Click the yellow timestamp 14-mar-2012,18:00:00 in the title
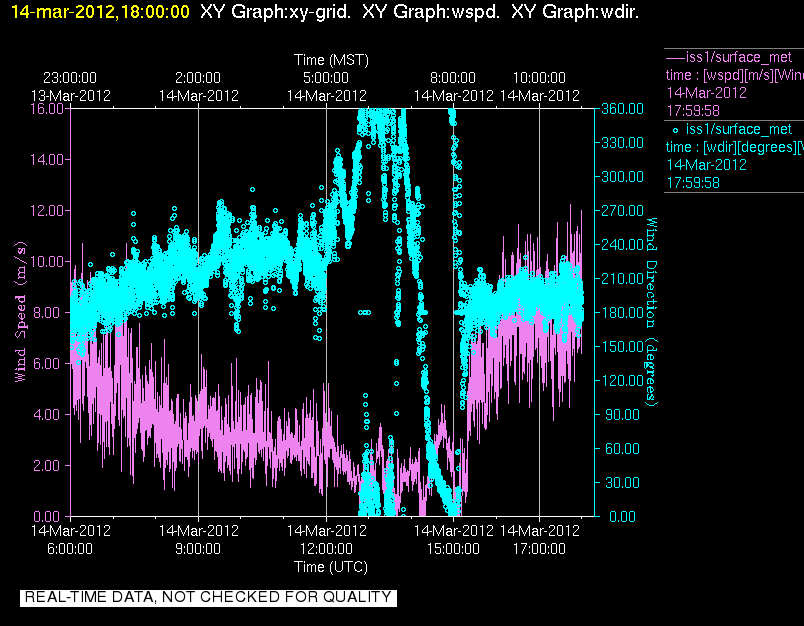The width and height of the screenshot is (804, 626). pos(100,11)
